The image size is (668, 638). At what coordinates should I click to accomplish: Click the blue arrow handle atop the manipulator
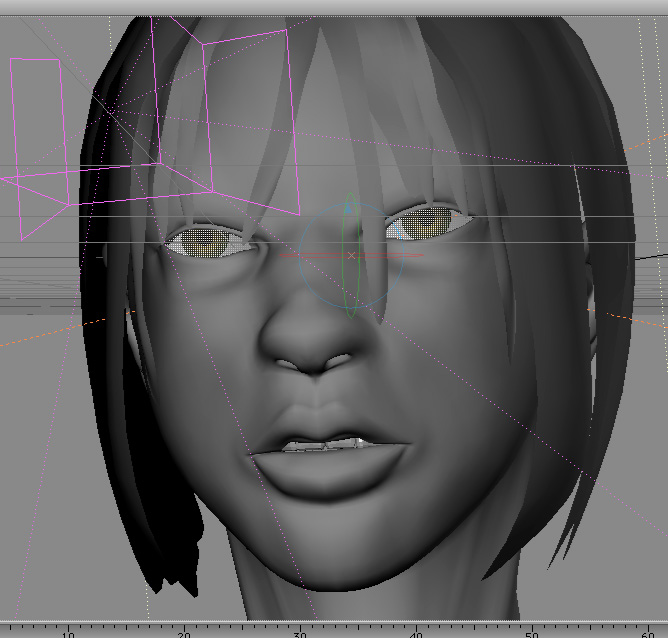click(347, 210)
